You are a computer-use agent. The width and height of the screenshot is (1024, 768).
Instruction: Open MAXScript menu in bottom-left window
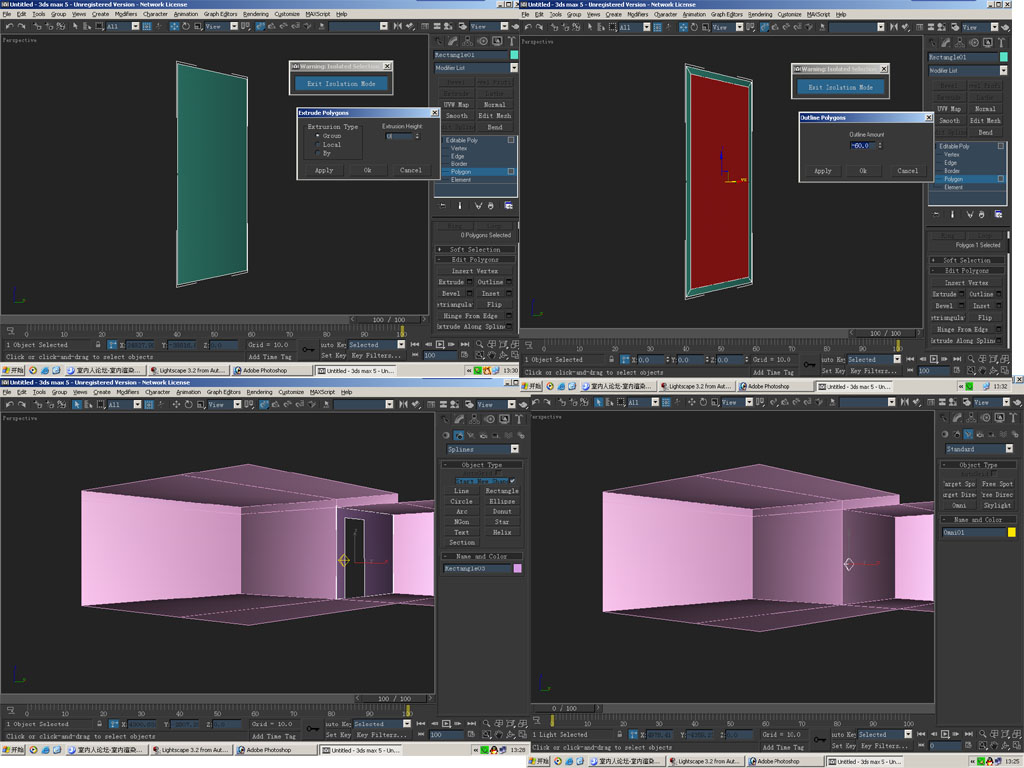(322, 392)
